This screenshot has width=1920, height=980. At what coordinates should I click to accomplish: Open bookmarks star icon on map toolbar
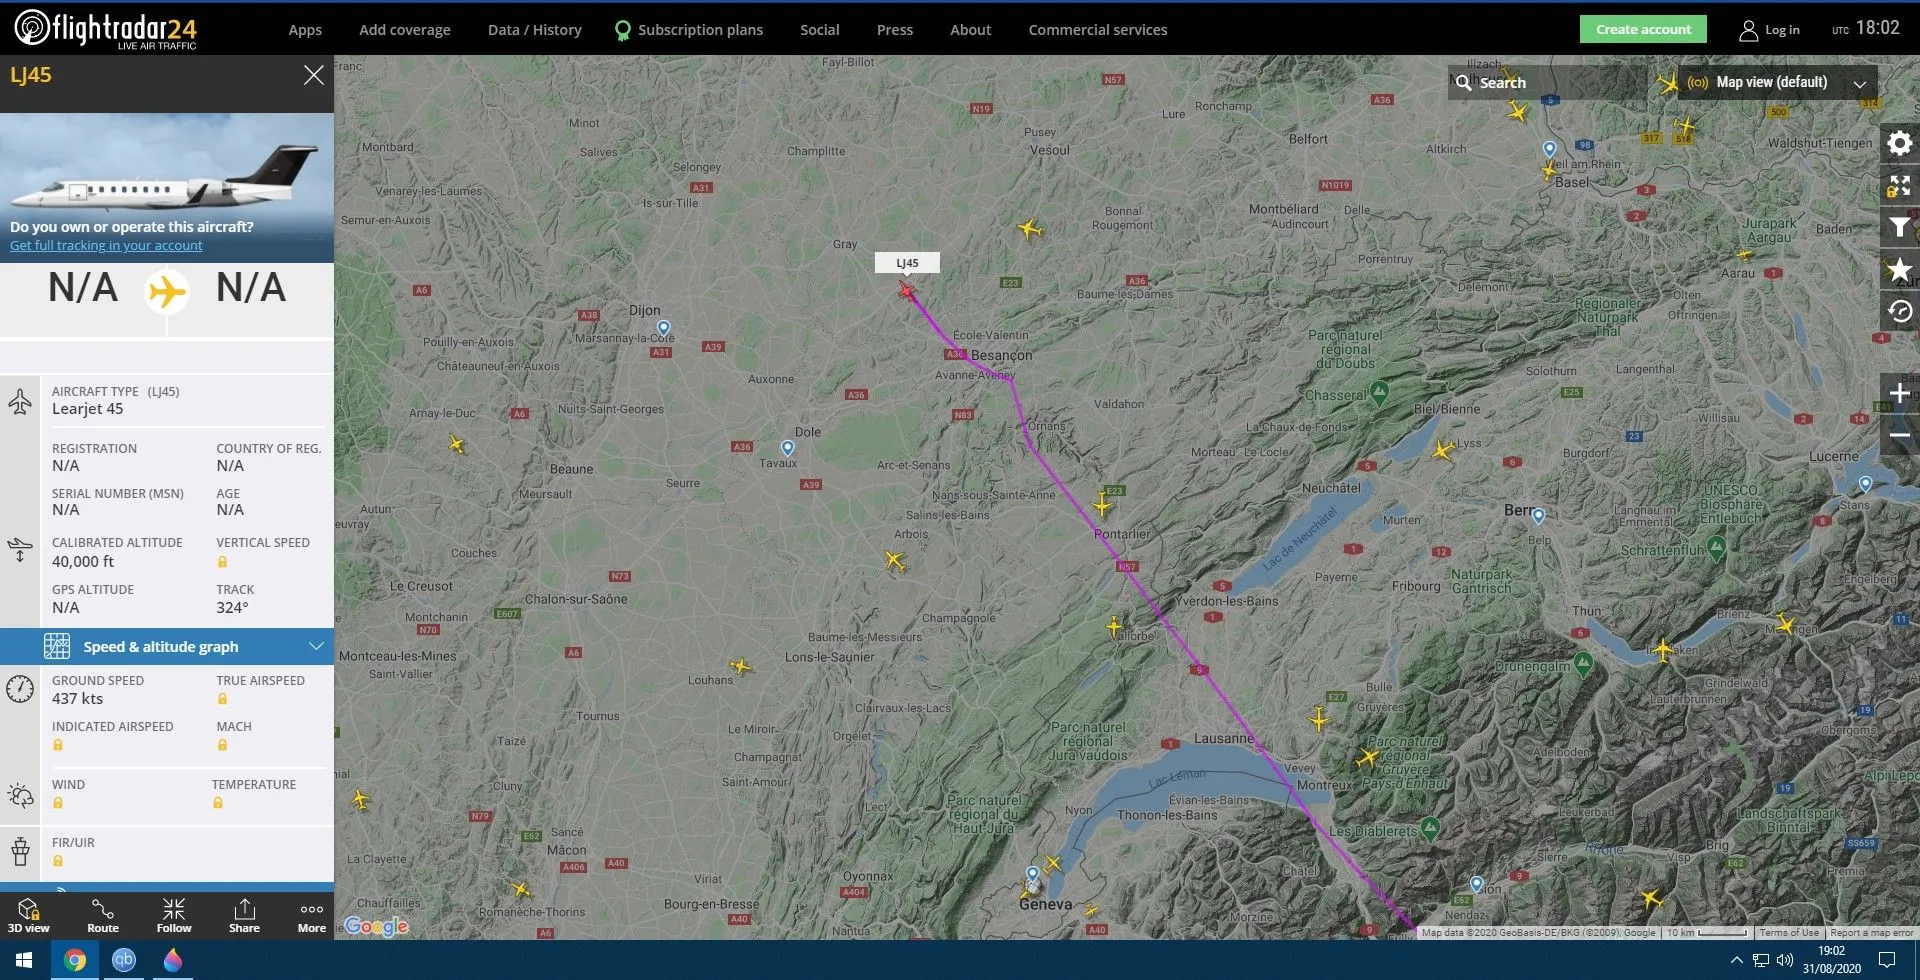pyautogui.click(x=1899, y=270)
